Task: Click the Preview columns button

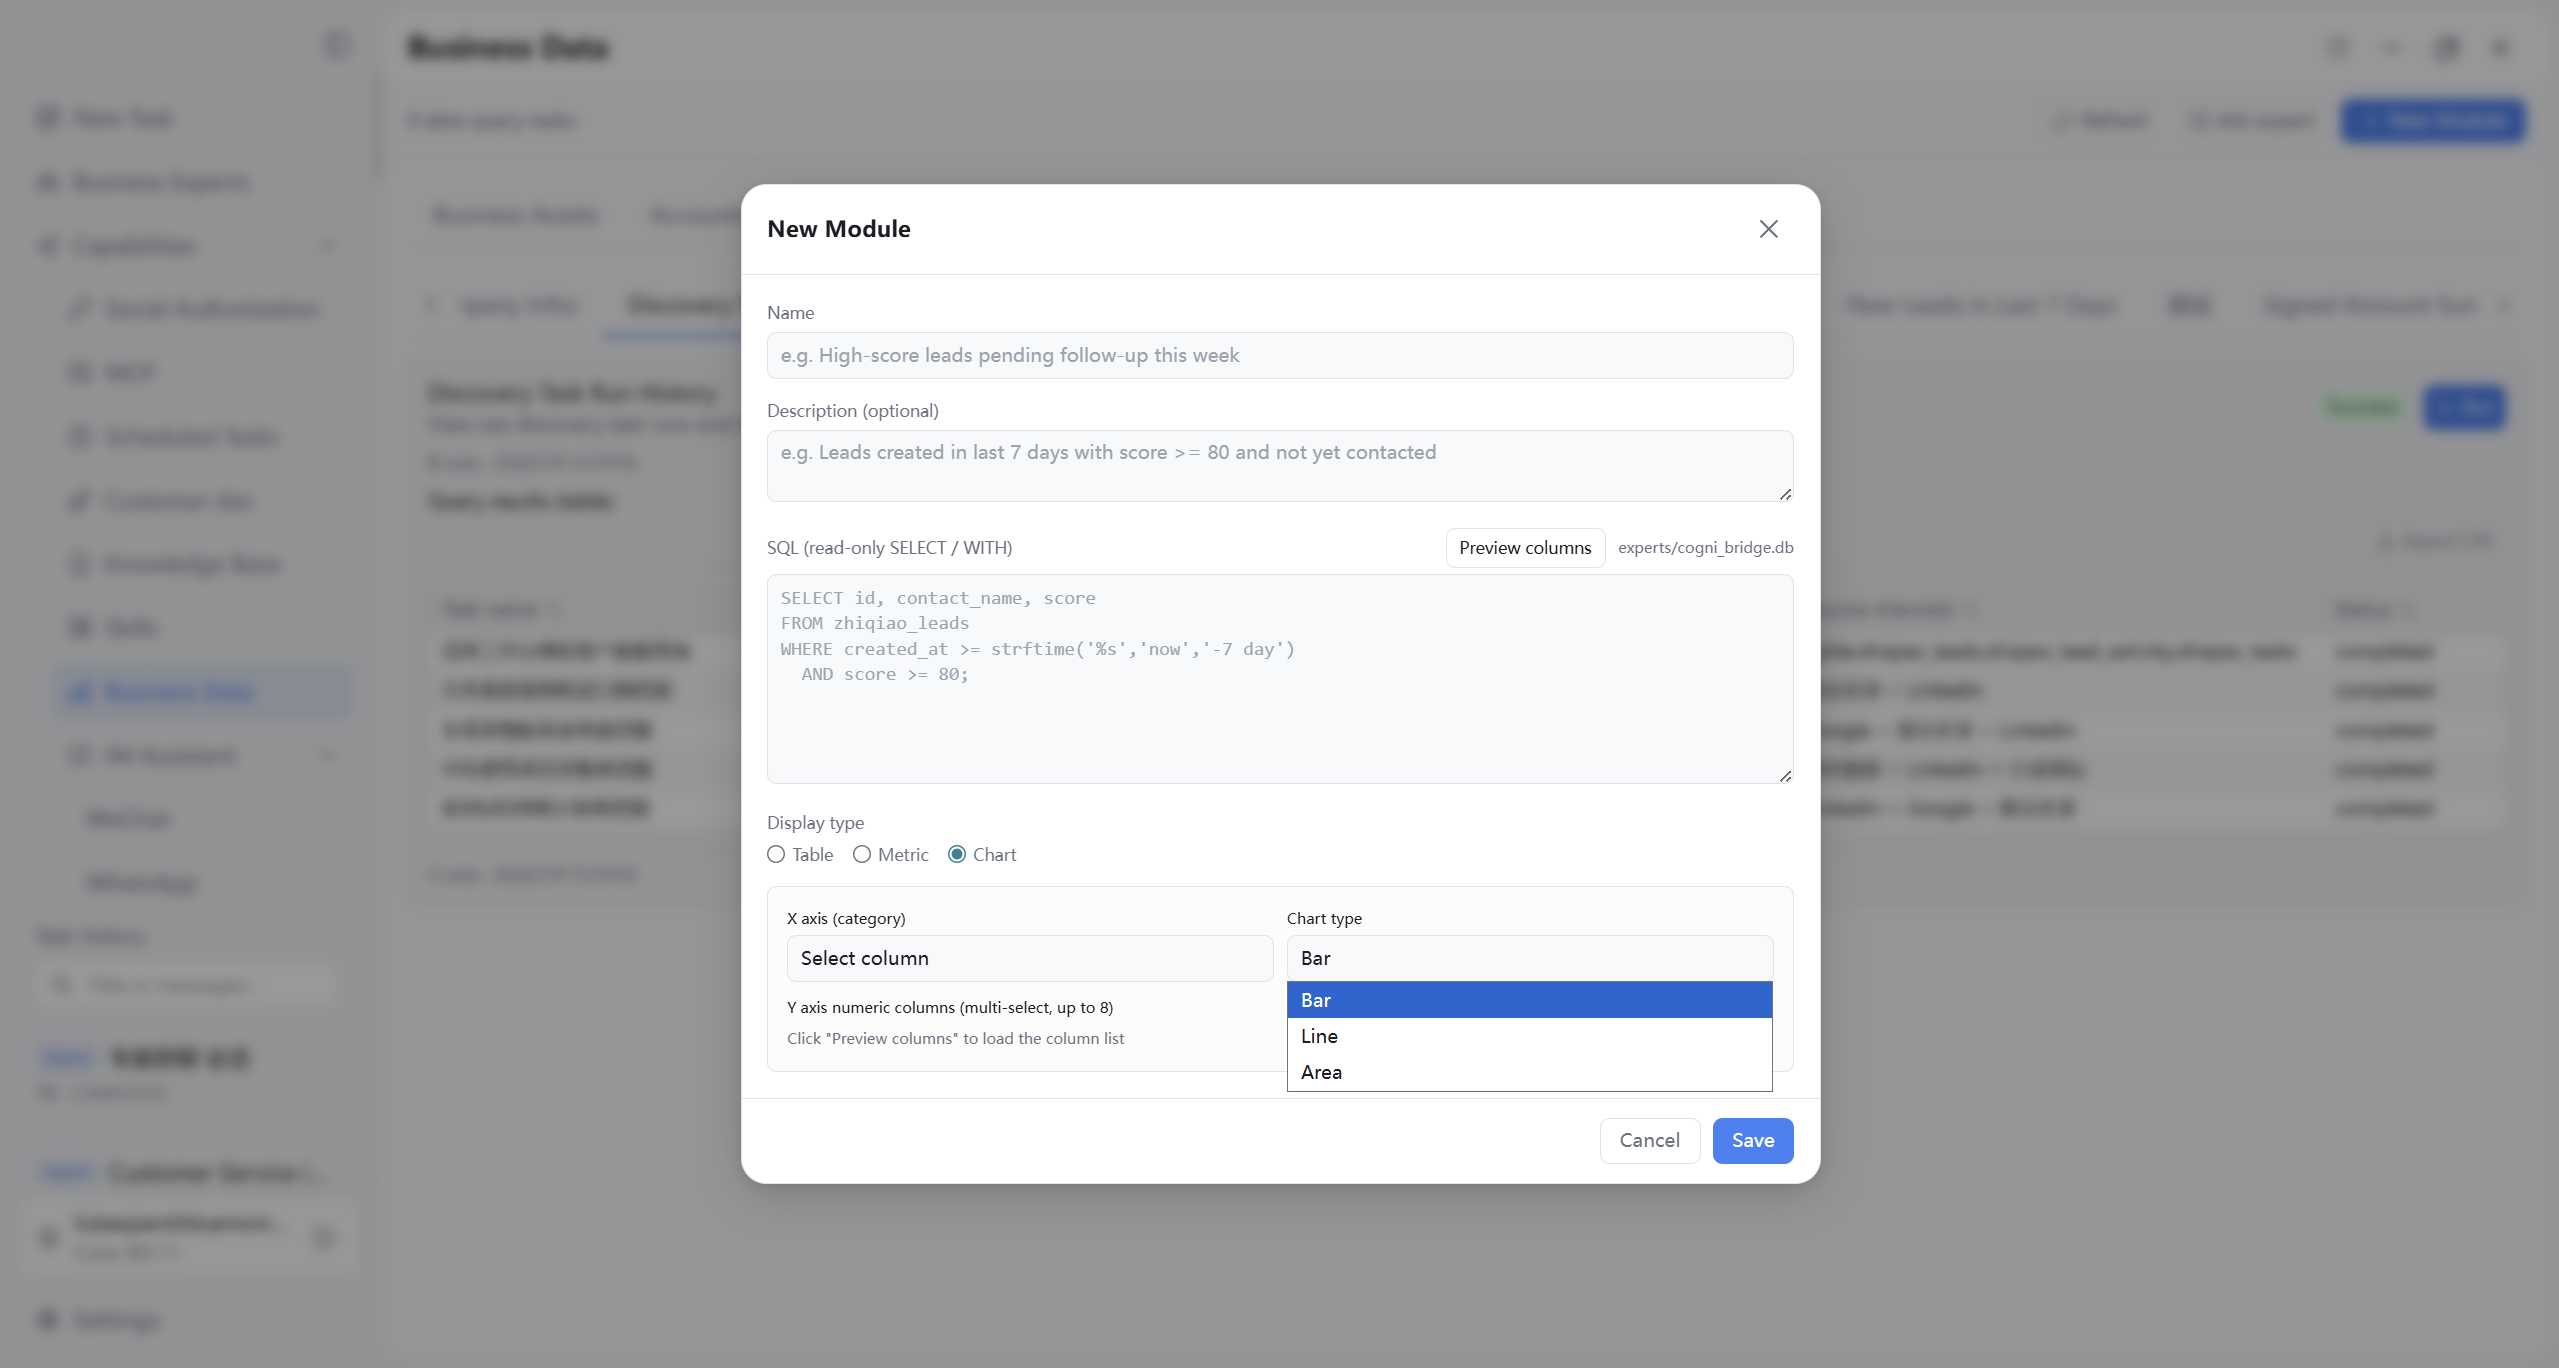Action: [x=1525, y=548]
